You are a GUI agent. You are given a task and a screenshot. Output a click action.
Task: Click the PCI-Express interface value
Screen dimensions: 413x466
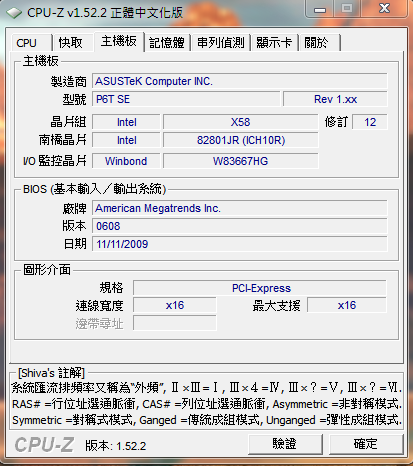pos(260,288)
